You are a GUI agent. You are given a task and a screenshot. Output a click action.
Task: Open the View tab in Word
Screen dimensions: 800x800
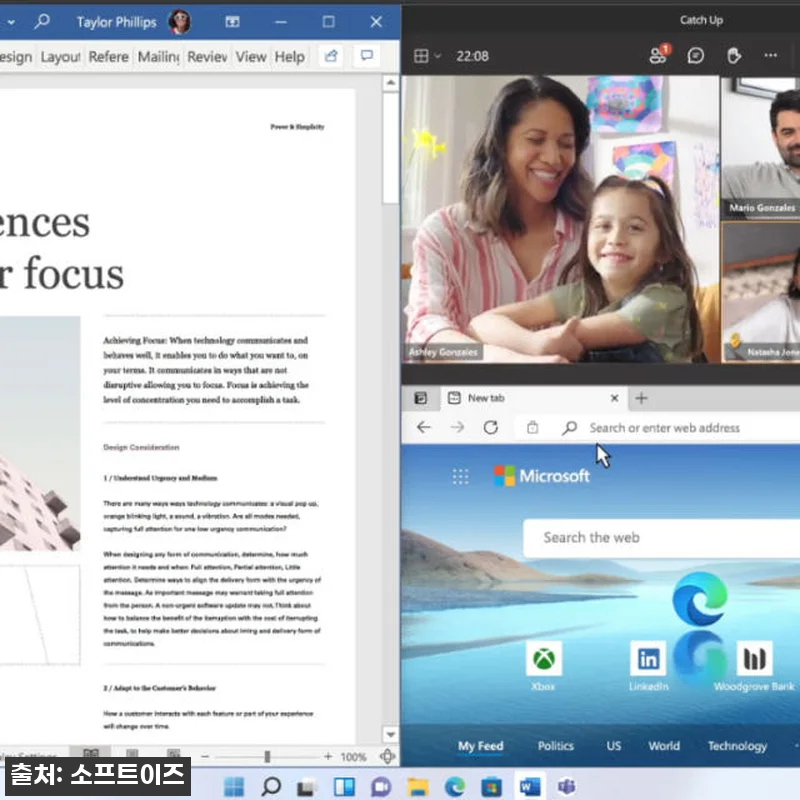251,57
